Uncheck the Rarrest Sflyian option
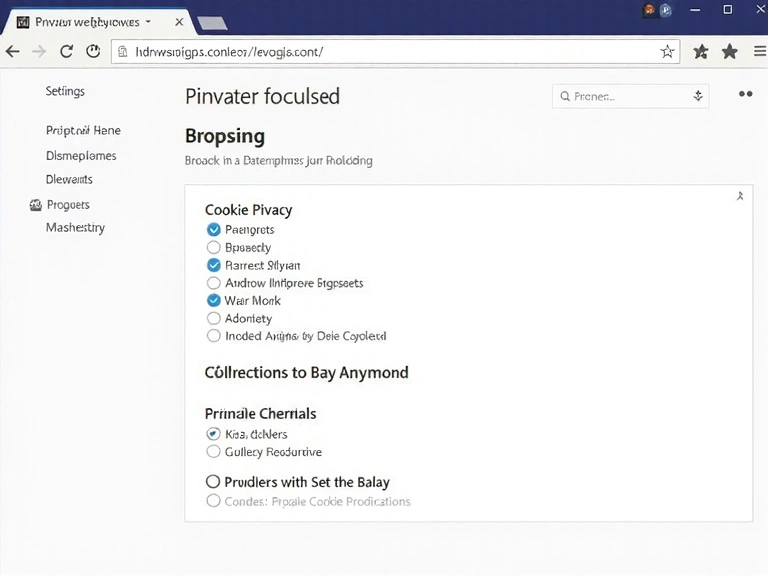The height and width of the screenshot is (576, 768). 214,265
